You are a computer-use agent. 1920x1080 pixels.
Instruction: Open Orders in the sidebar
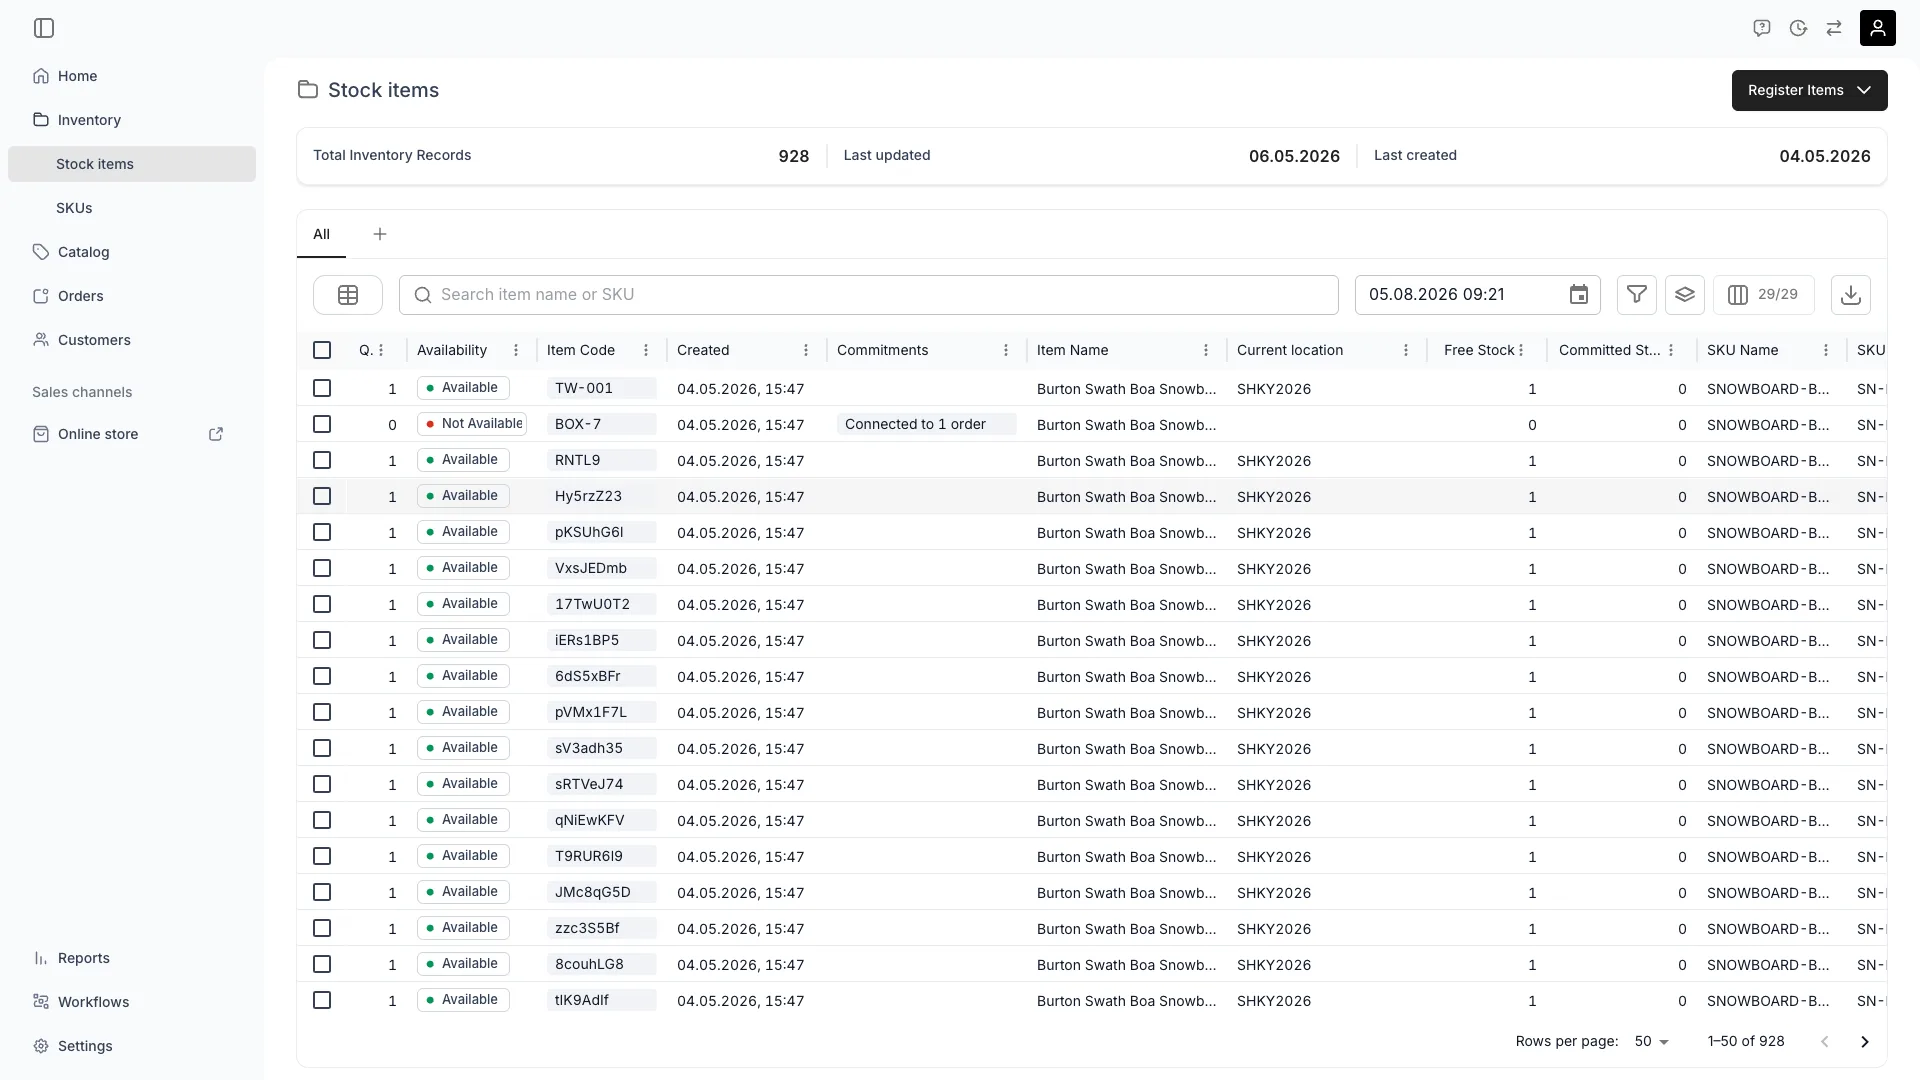pyautogui.click(x=132, y=296)
